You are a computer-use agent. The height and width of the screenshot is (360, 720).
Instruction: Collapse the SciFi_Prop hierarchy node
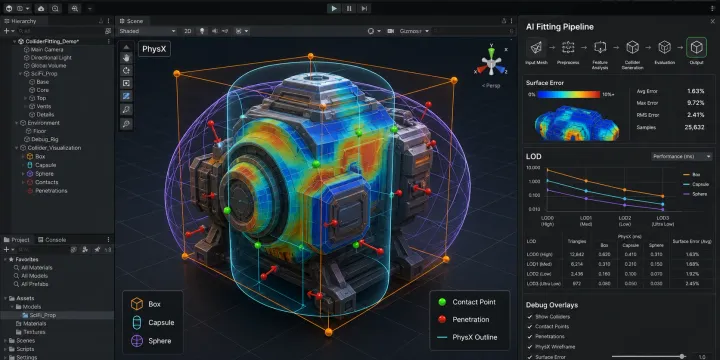click(x=20, y=73)
